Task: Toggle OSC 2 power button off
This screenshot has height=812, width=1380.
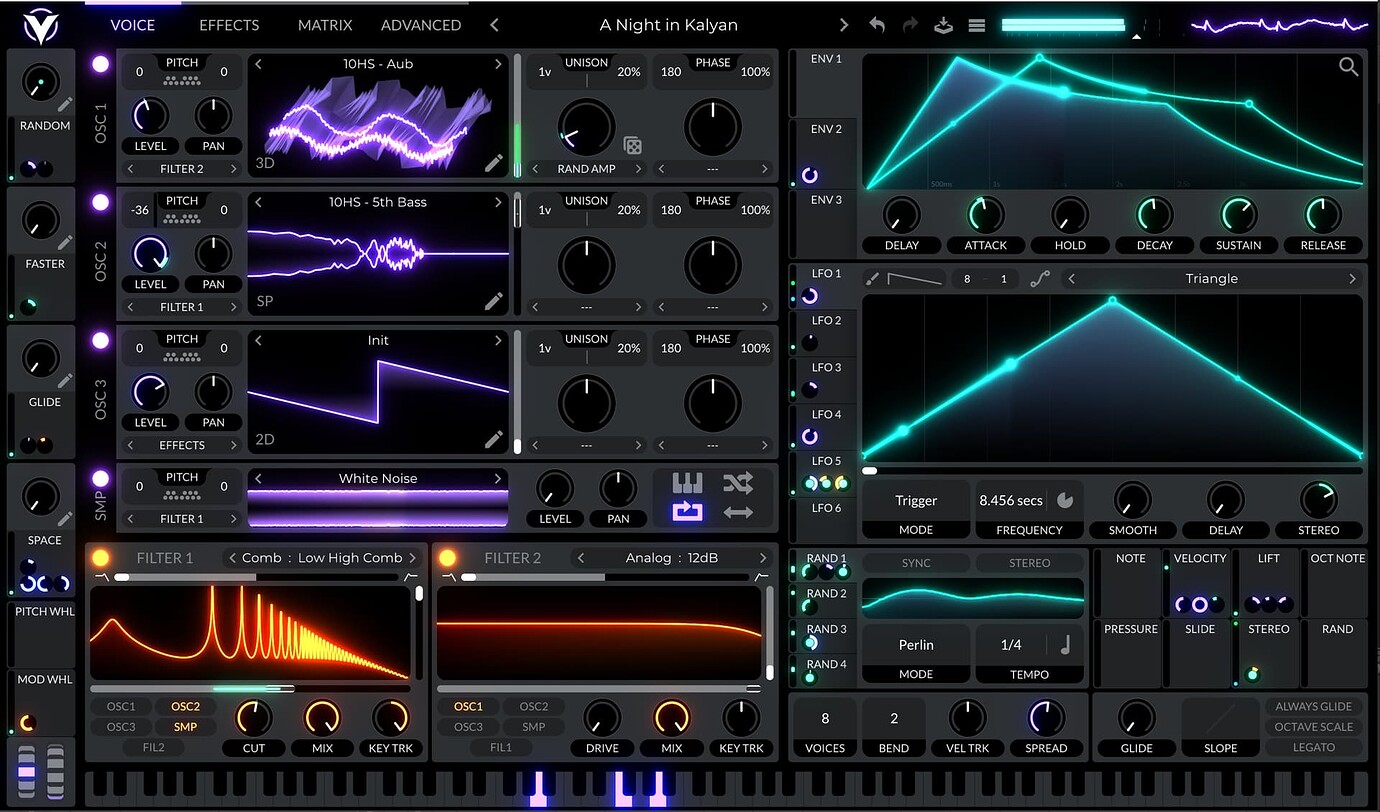Action: click(x=100, y=202)
